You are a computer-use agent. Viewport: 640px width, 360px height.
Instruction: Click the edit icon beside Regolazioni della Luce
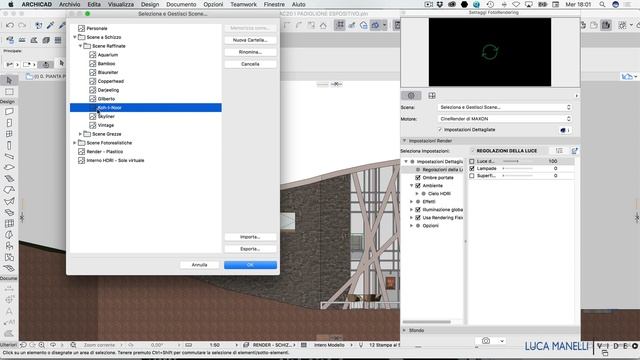point(574,151)
